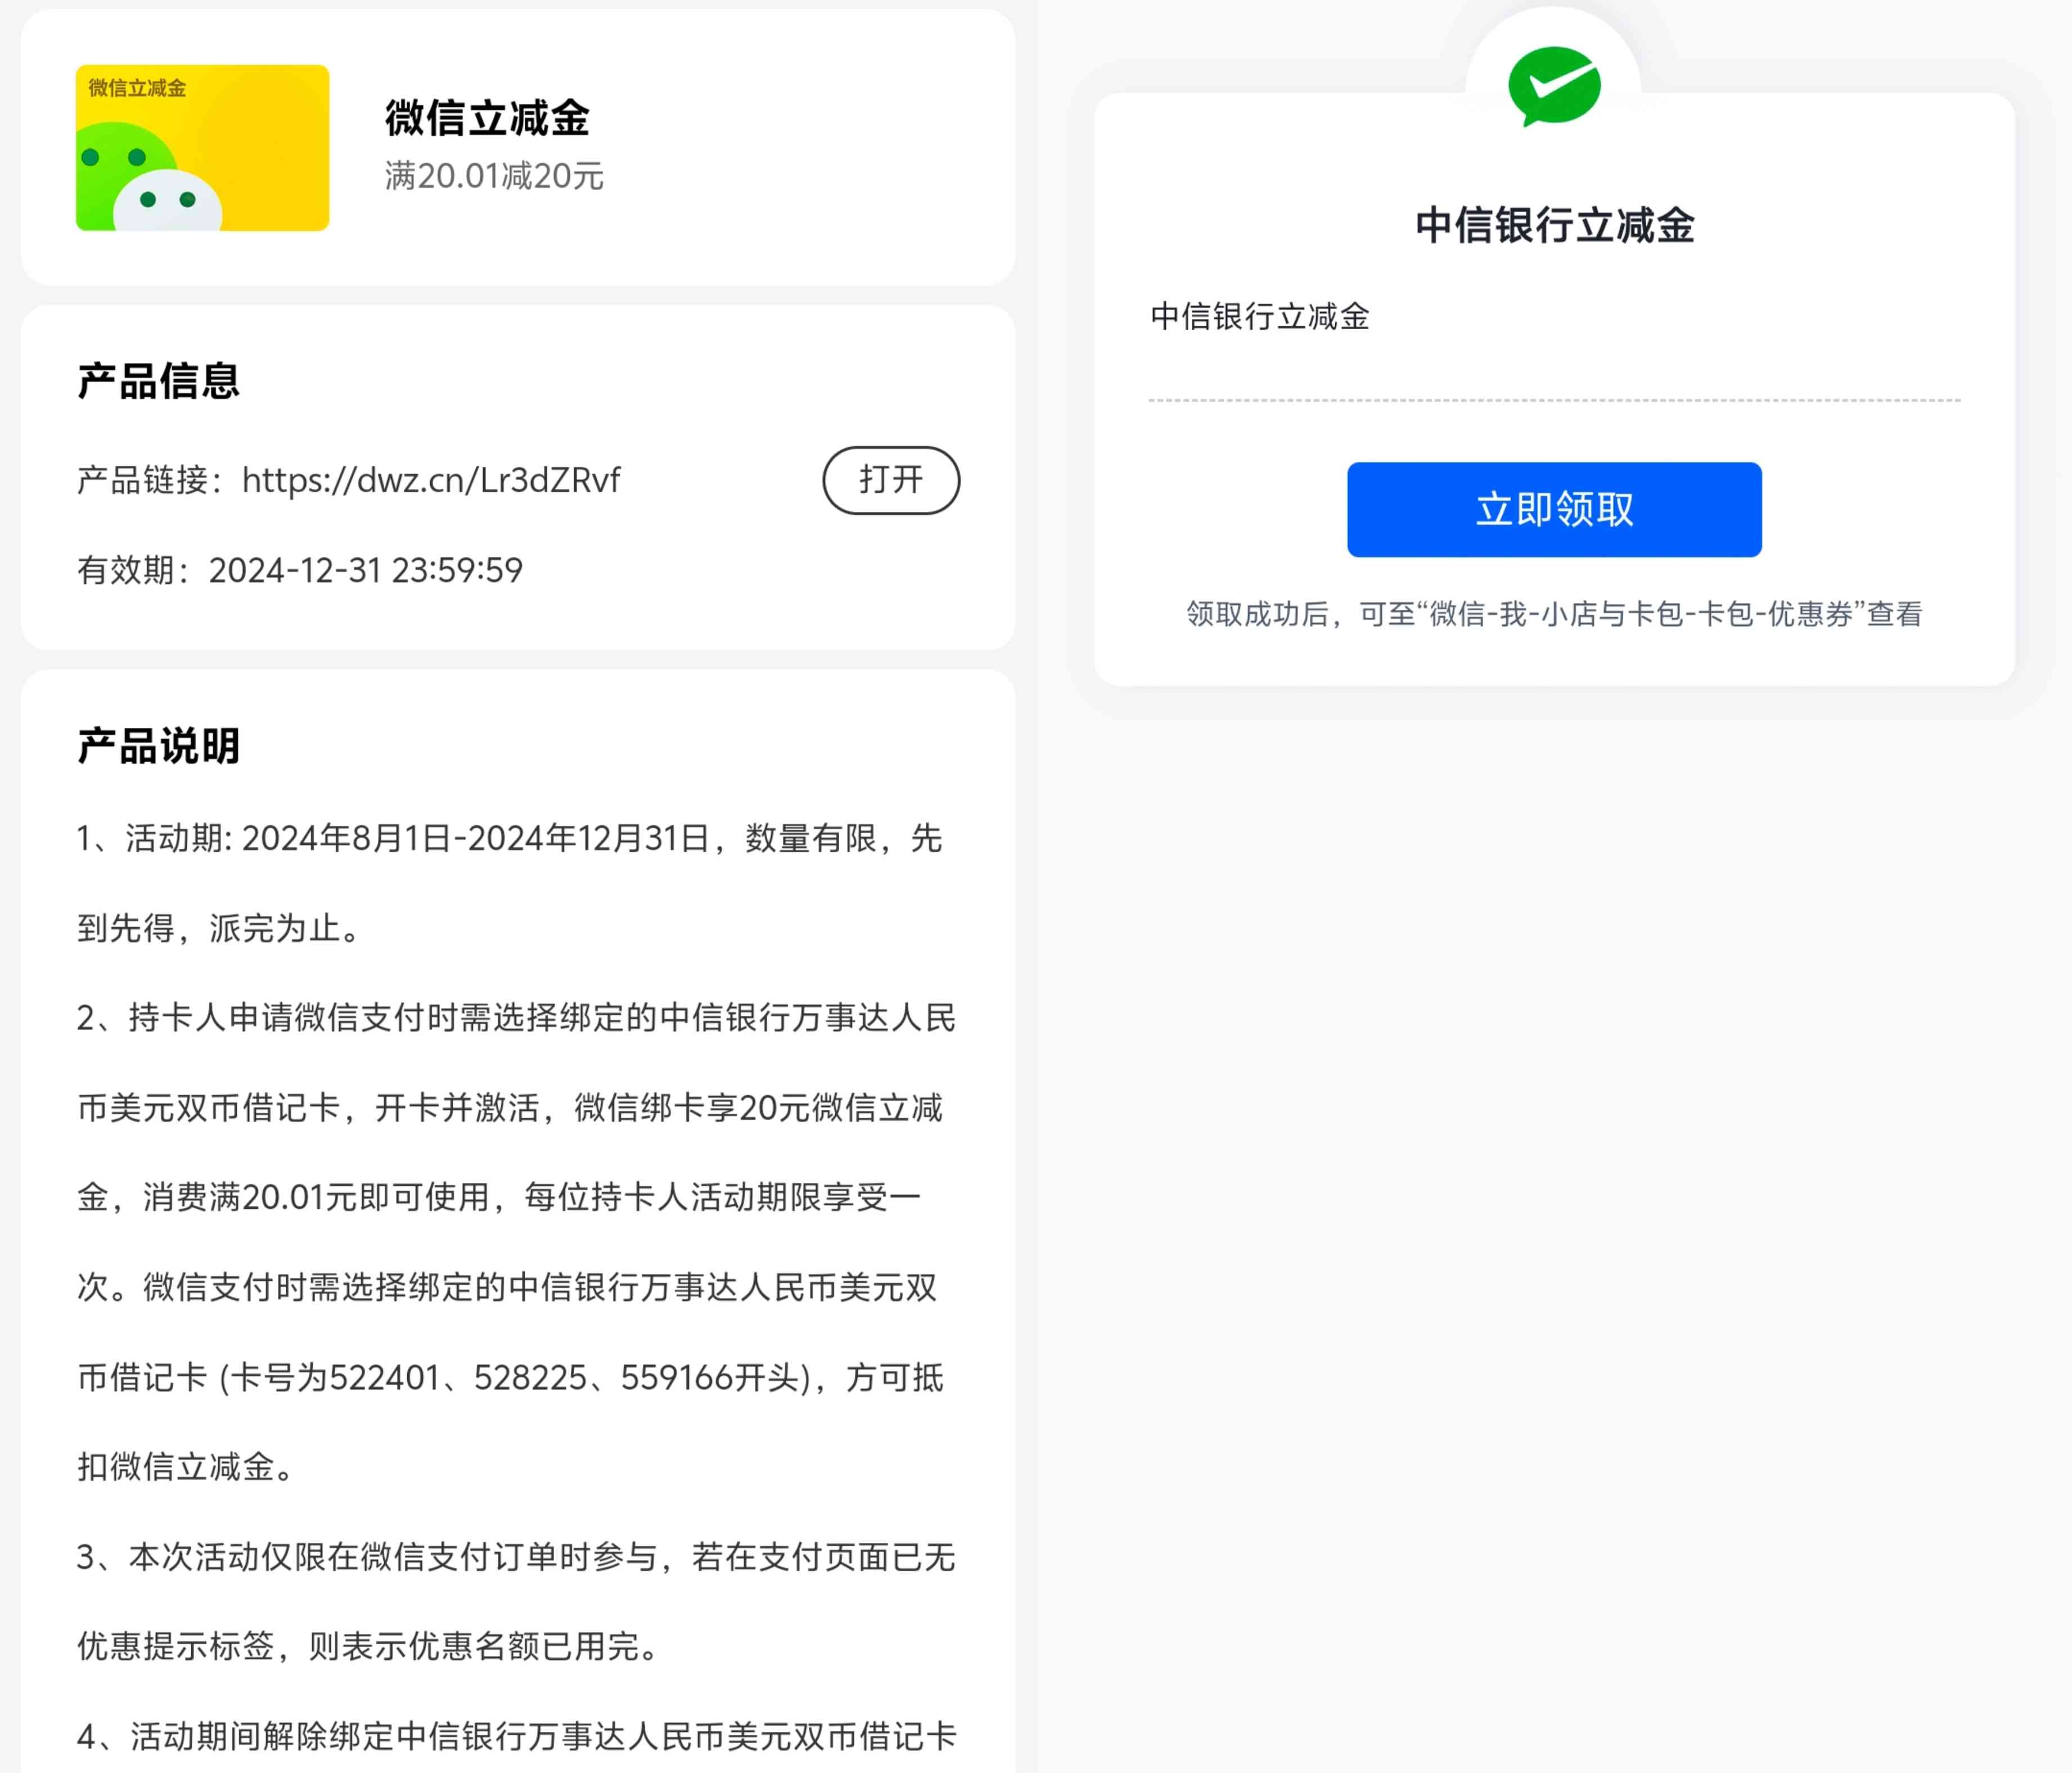This screenshot has height=1773, width=2072.
Task: Click the line starting with 币美元双币借记卡，开卡并激活
Action: coord(510,1108)
